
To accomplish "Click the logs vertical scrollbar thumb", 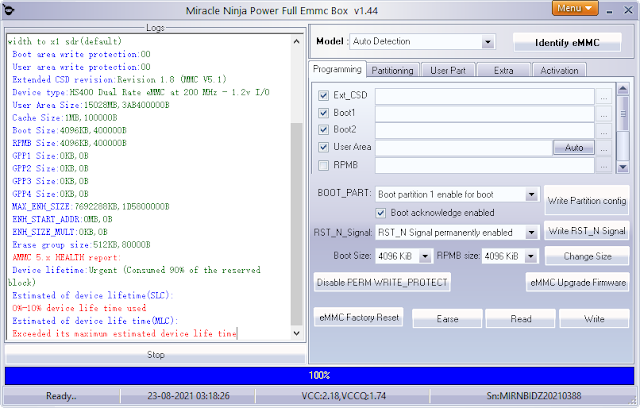I will click(296, 224).
